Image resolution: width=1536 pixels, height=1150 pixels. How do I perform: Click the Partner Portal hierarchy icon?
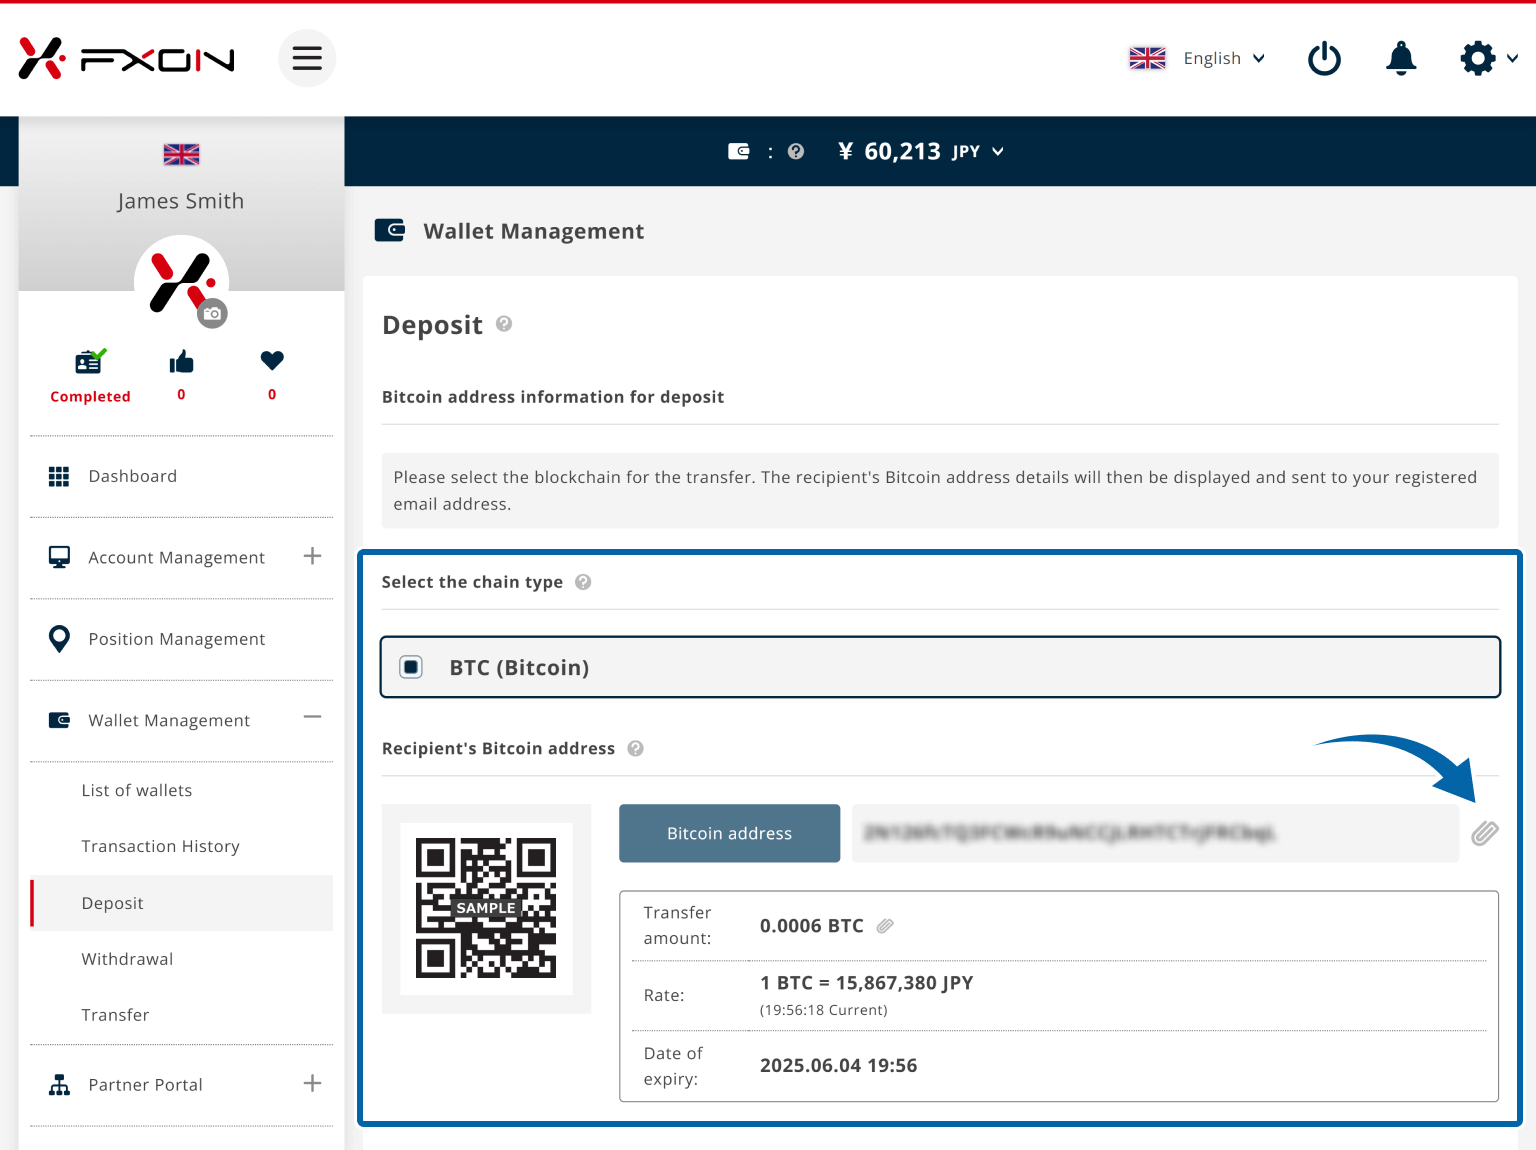click(x=59, y=1085)
